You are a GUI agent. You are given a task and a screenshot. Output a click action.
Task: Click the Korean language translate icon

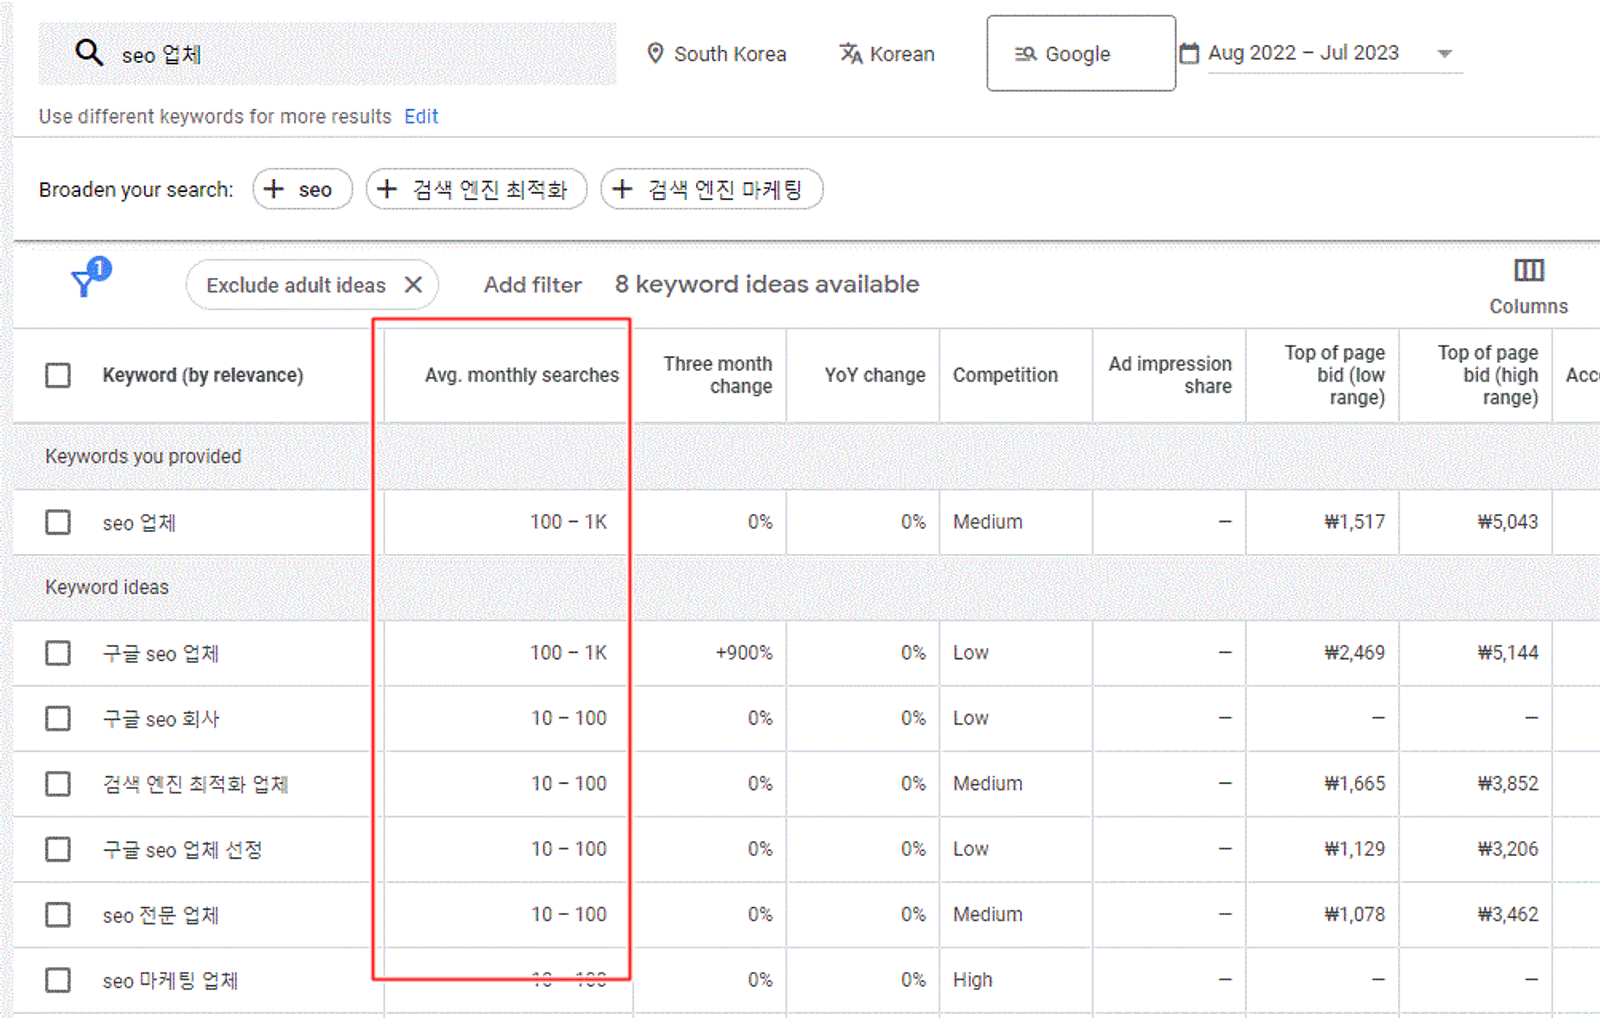coord(850,53)
